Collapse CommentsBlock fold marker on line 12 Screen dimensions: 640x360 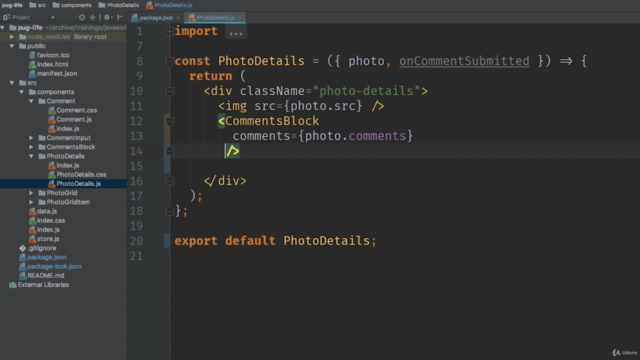coord(170,121)
